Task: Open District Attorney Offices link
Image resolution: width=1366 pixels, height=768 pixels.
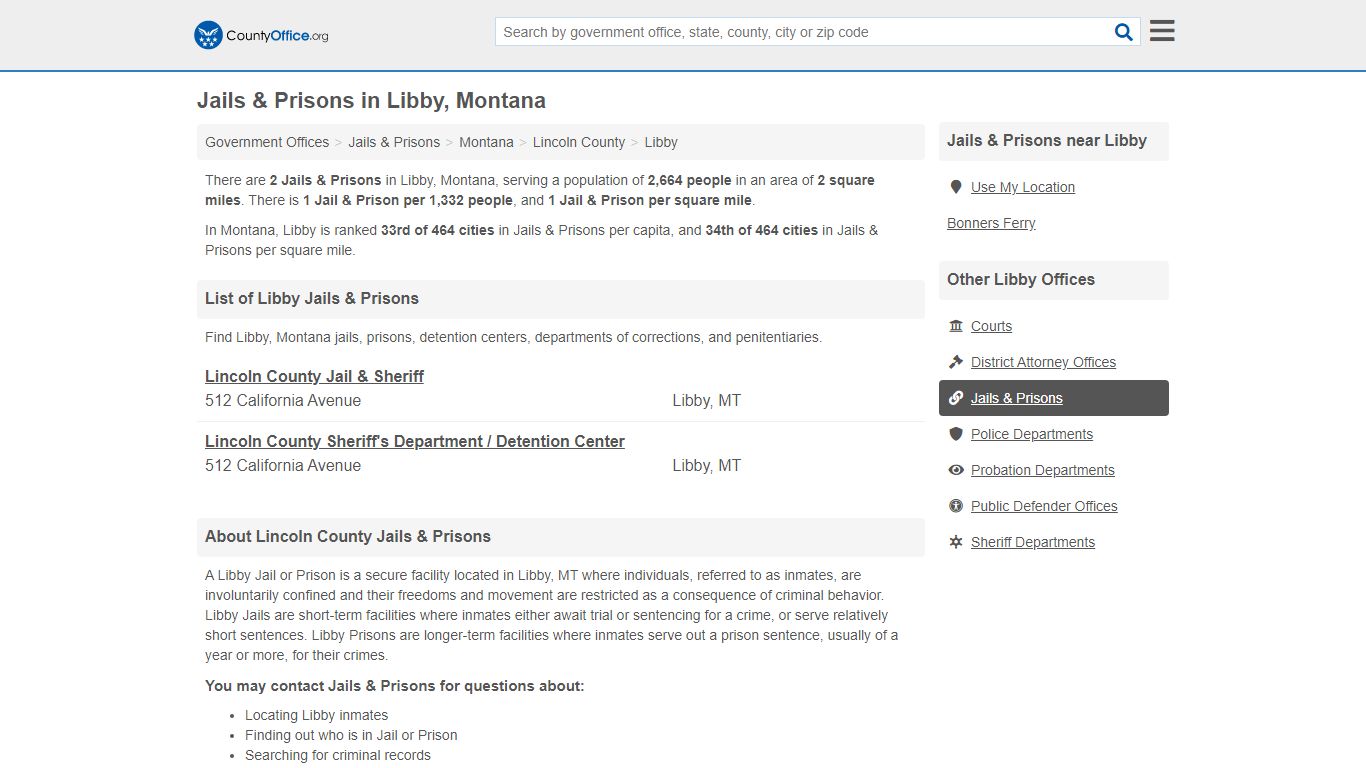Action: 1043,362
